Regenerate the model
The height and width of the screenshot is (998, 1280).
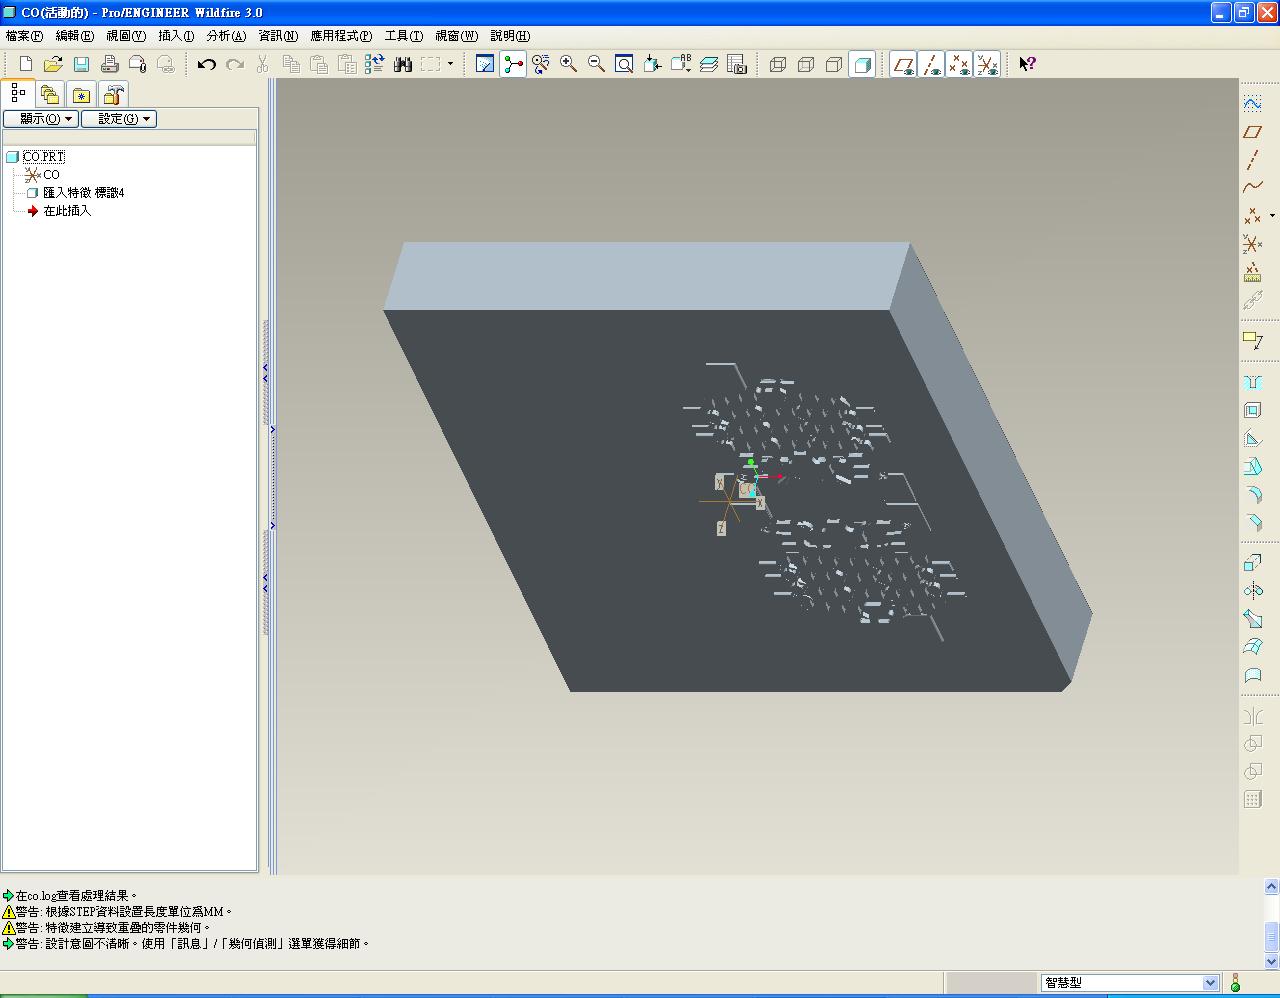(x=374, y=64)
